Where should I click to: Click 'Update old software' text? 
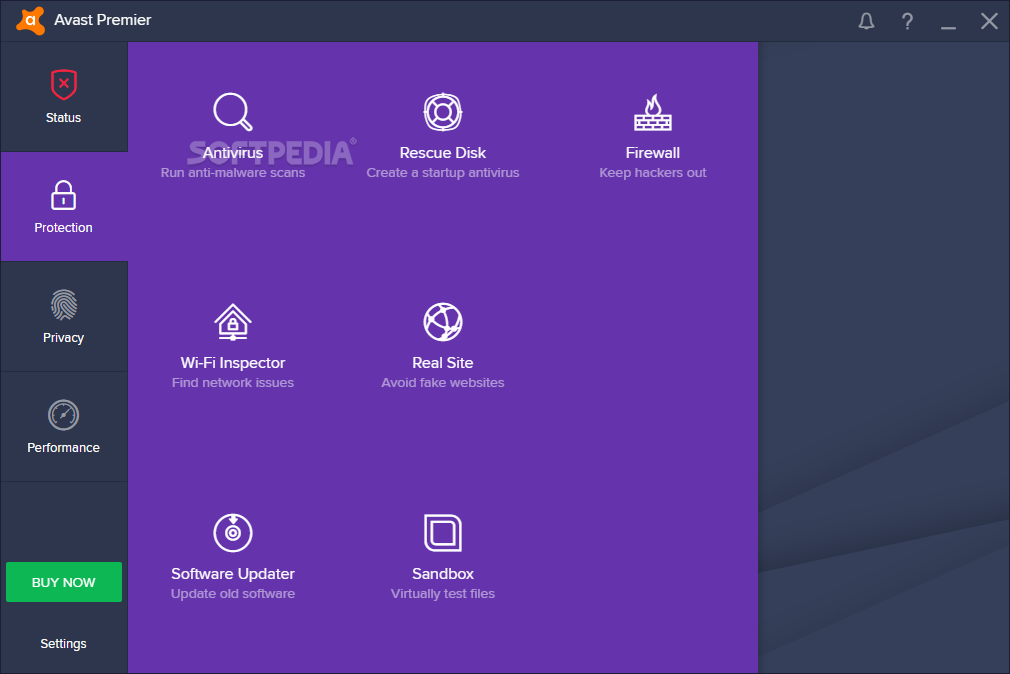pos(233,593)
